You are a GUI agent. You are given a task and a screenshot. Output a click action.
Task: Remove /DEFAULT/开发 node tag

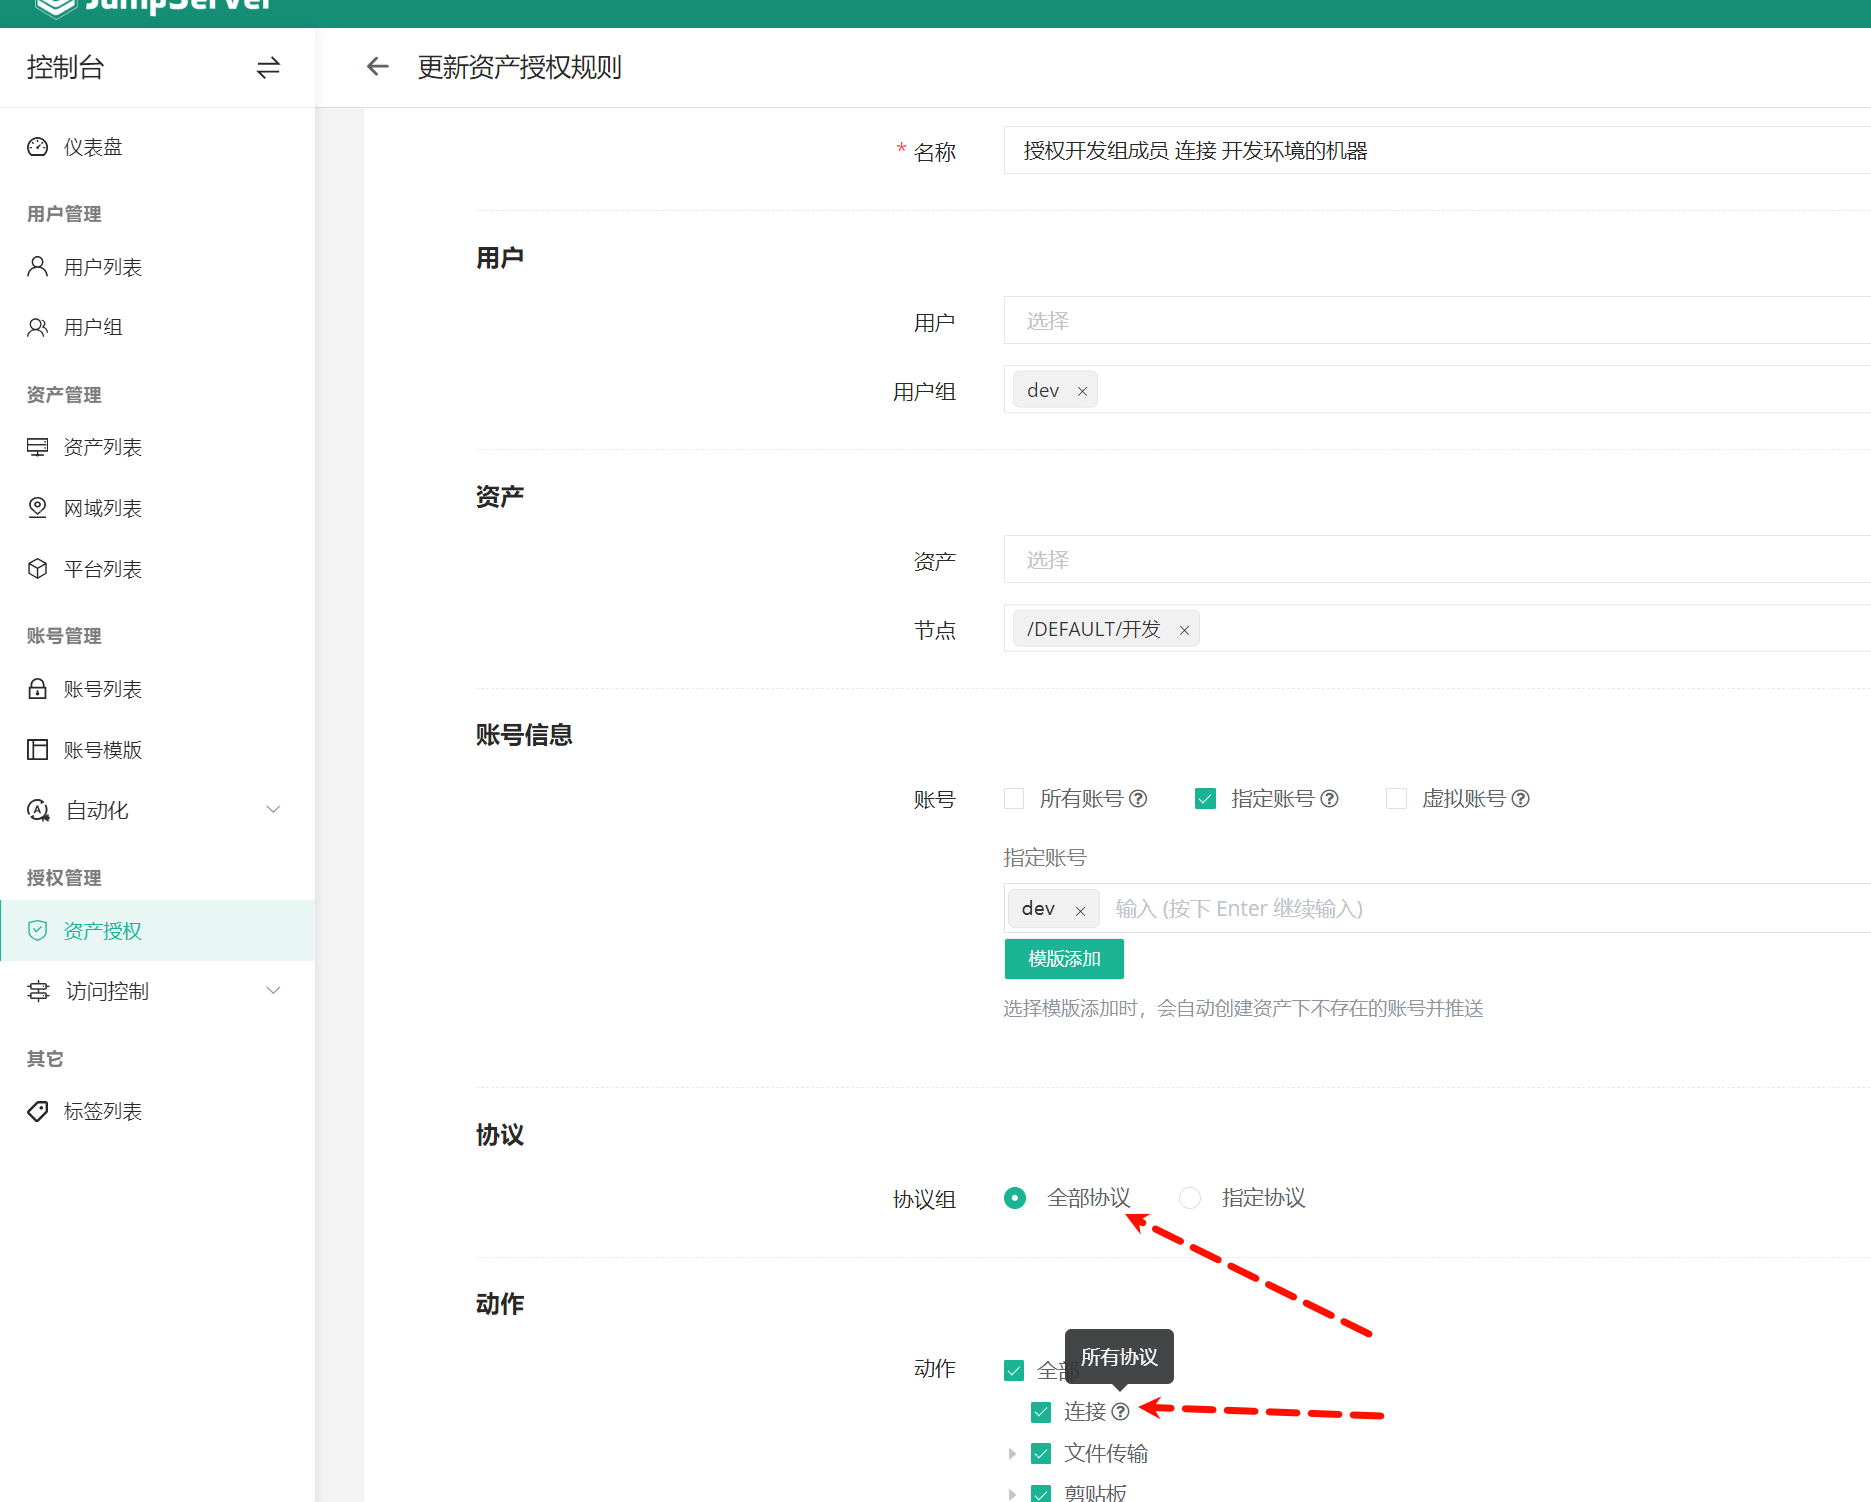[x=1184, y=631]
